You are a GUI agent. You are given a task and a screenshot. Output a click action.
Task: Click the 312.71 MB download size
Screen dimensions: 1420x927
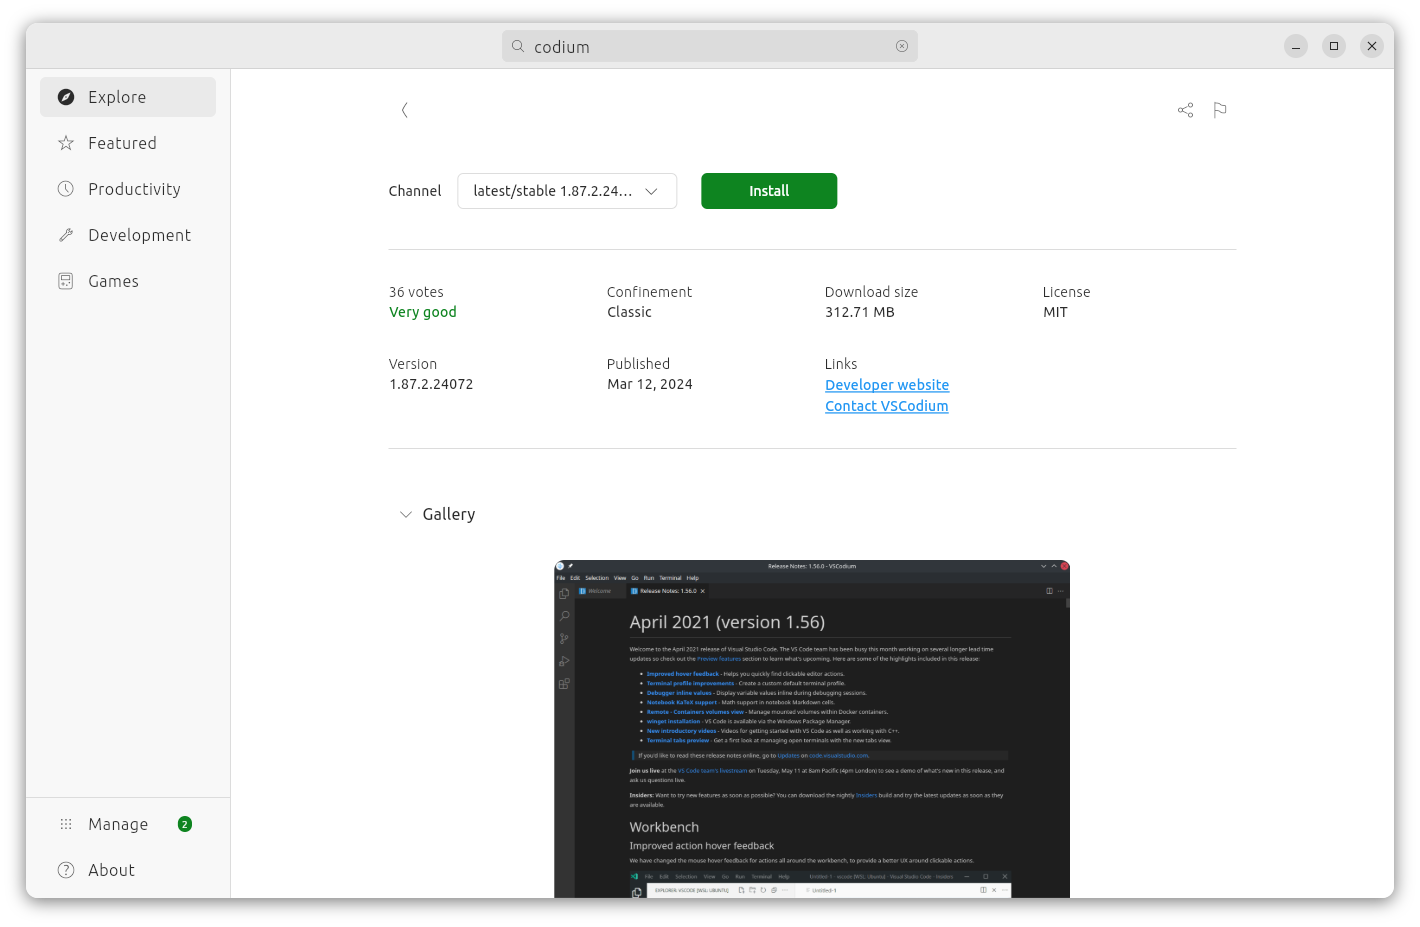pos(860,312)
